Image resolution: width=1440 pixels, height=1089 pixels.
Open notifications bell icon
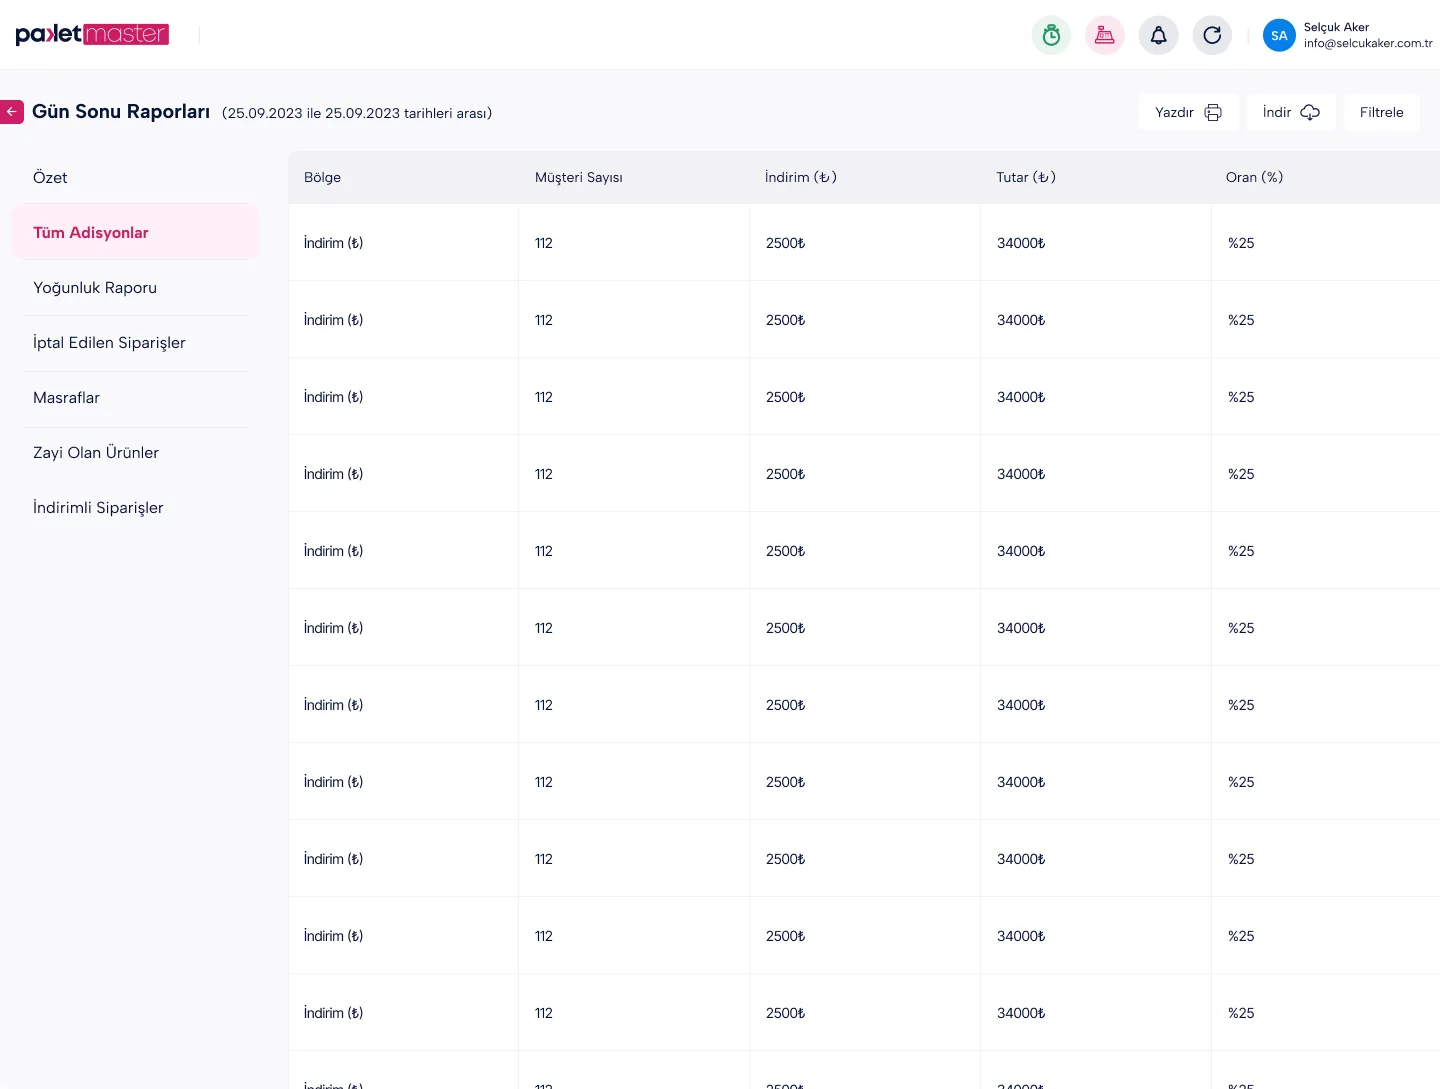coord(1158,35)
